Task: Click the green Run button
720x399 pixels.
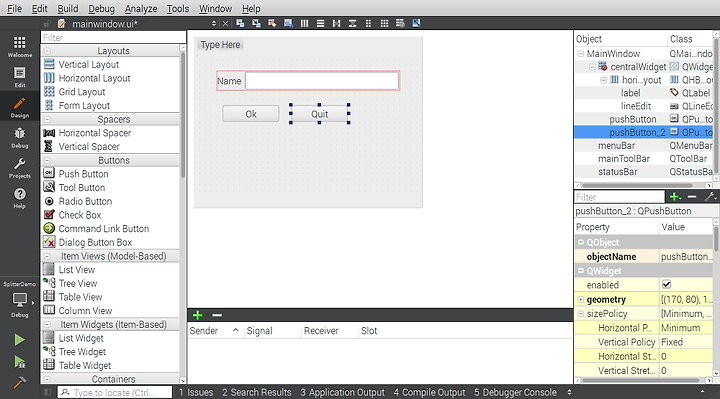Action: coord(19,340)
